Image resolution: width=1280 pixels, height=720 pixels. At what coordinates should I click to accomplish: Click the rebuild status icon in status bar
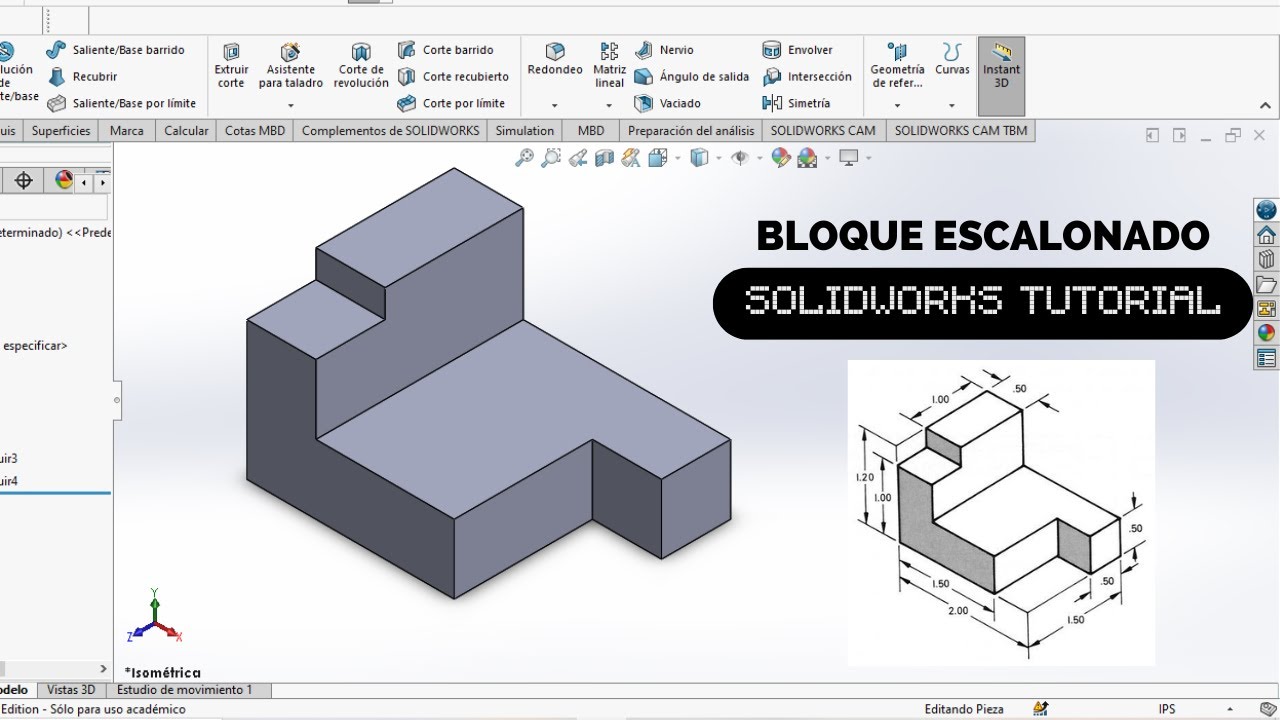tap(1041, 709)
